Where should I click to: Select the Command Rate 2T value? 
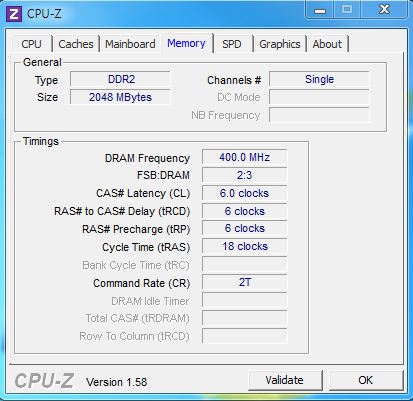244,282
